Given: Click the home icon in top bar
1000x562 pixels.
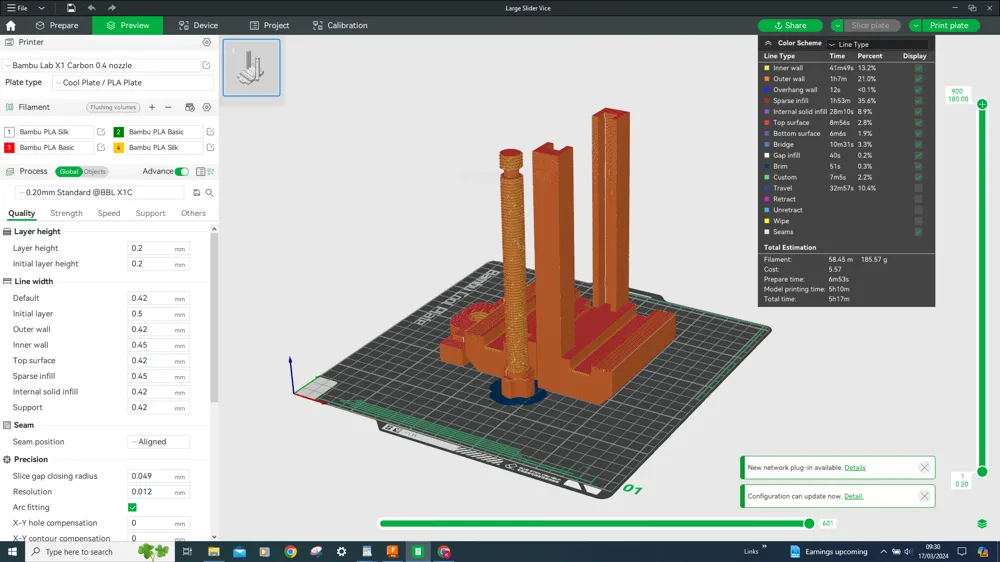Looking at the screenshot, I should (x=11, y=25).
